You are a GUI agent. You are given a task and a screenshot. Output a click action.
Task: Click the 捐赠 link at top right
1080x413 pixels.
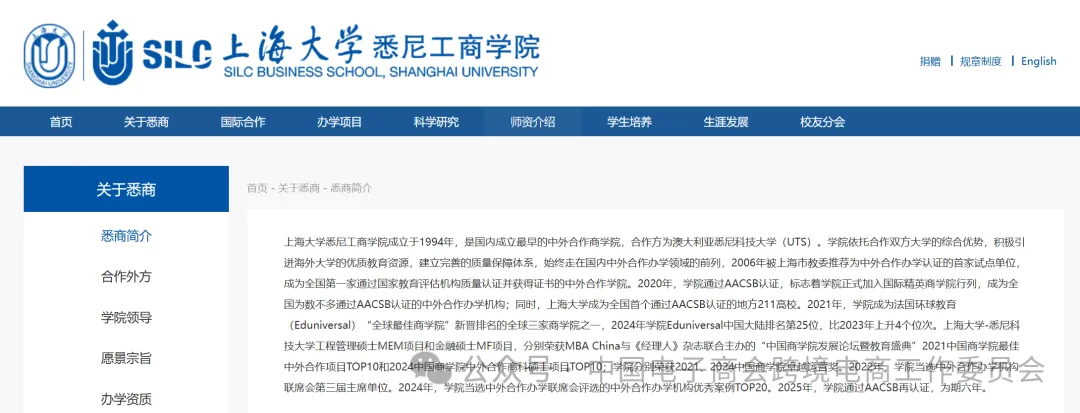point(930,61)
